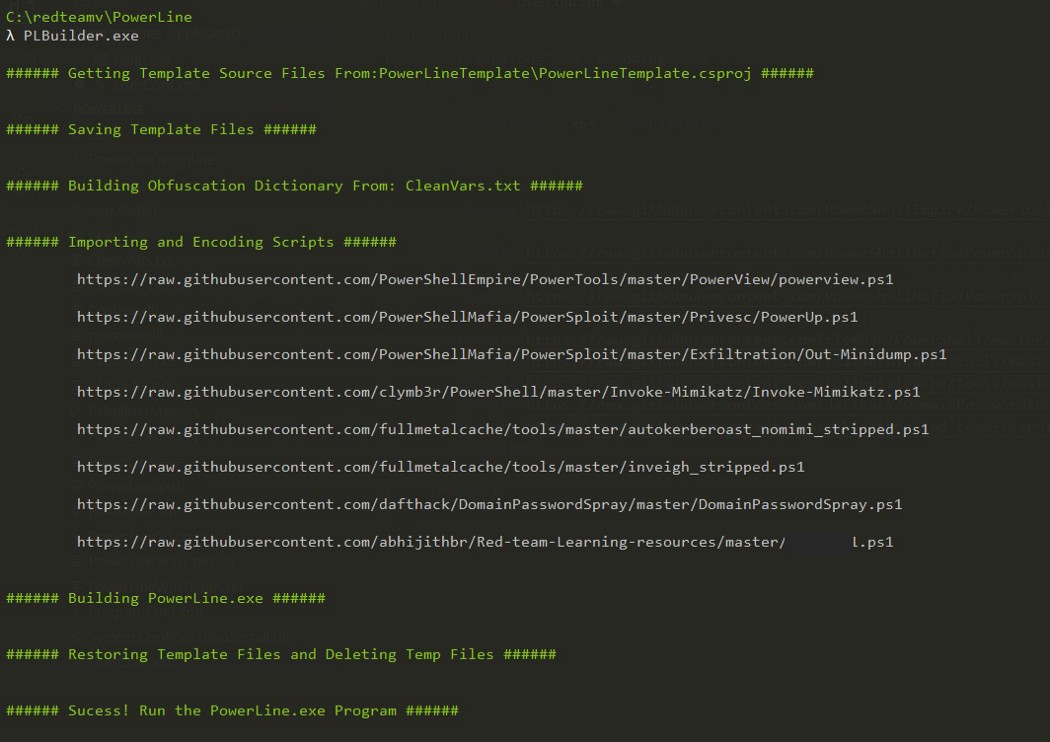Click 'Restoring Template Files and Deleting Temp Files'
1050x742 pixels.
(281, 654)
